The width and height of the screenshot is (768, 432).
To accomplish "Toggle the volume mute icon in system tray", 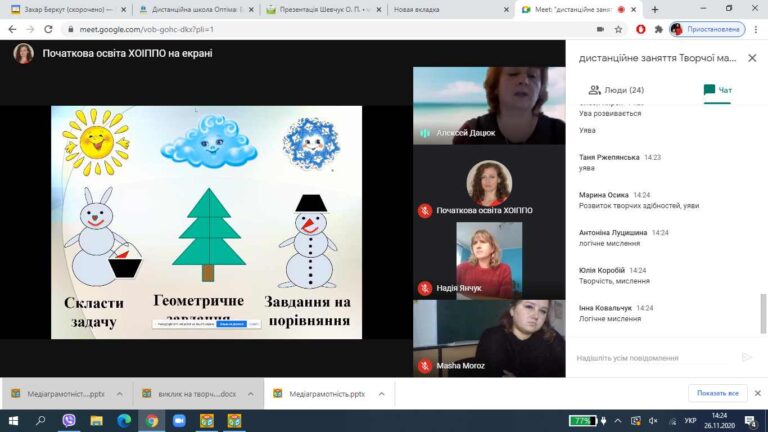I will click(653, 421).
